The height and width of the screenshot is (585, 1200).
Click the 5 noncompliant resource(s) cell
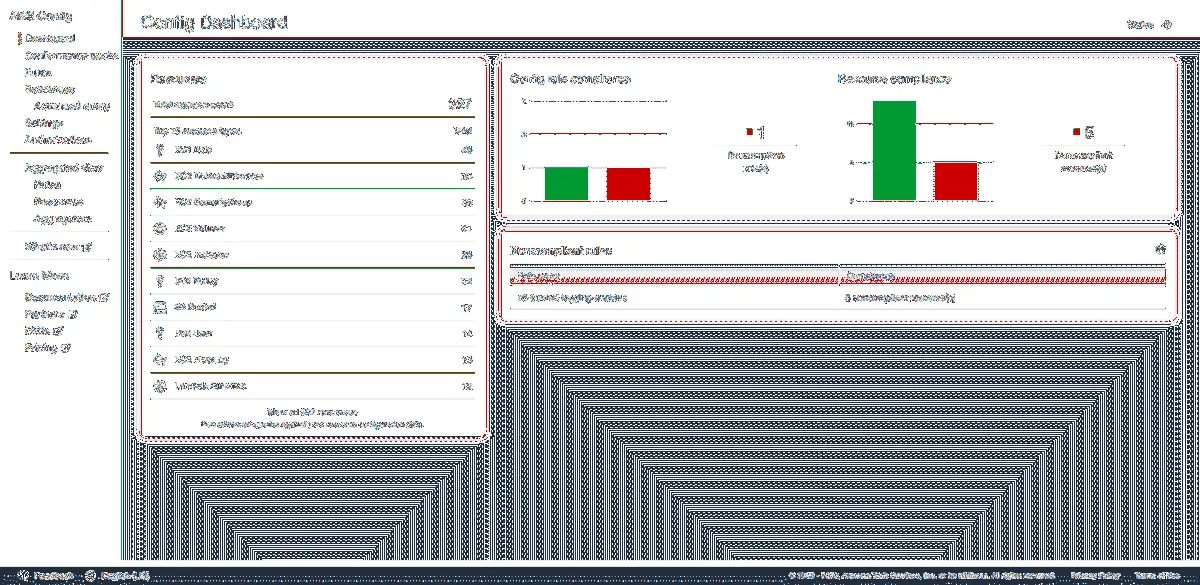901,298
